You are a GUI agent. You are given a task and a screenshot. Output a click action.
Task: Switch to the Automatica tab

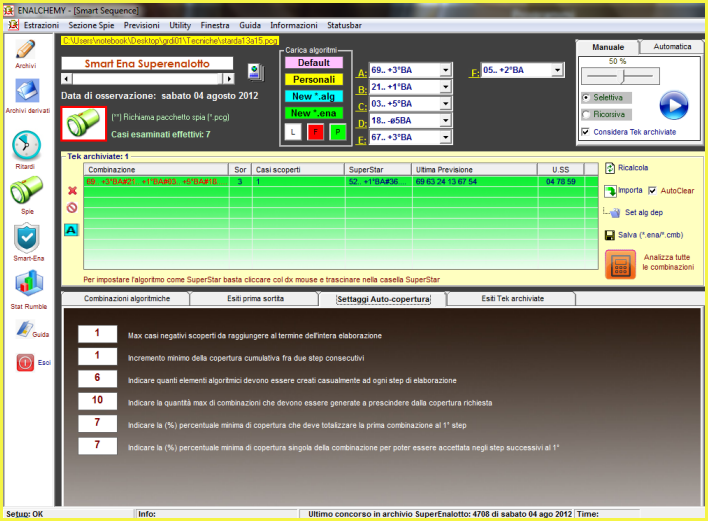click(x=672, y=47)
